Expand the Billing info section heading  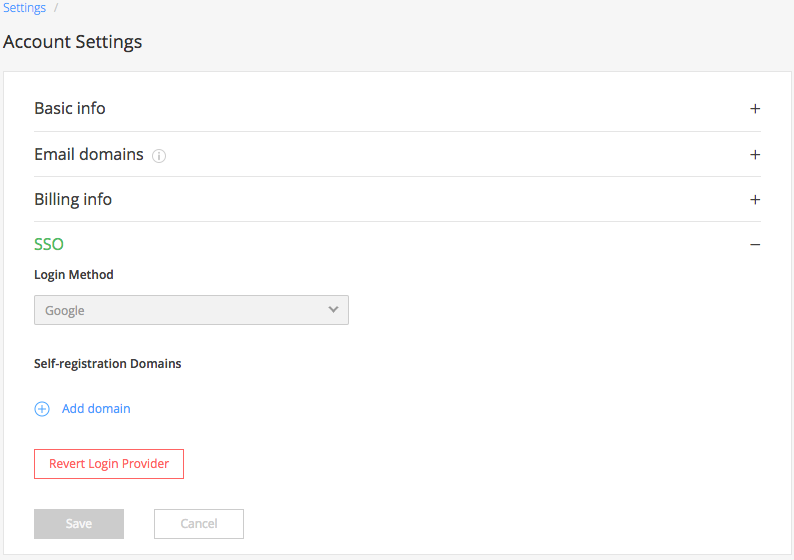(x=73, y=199)
